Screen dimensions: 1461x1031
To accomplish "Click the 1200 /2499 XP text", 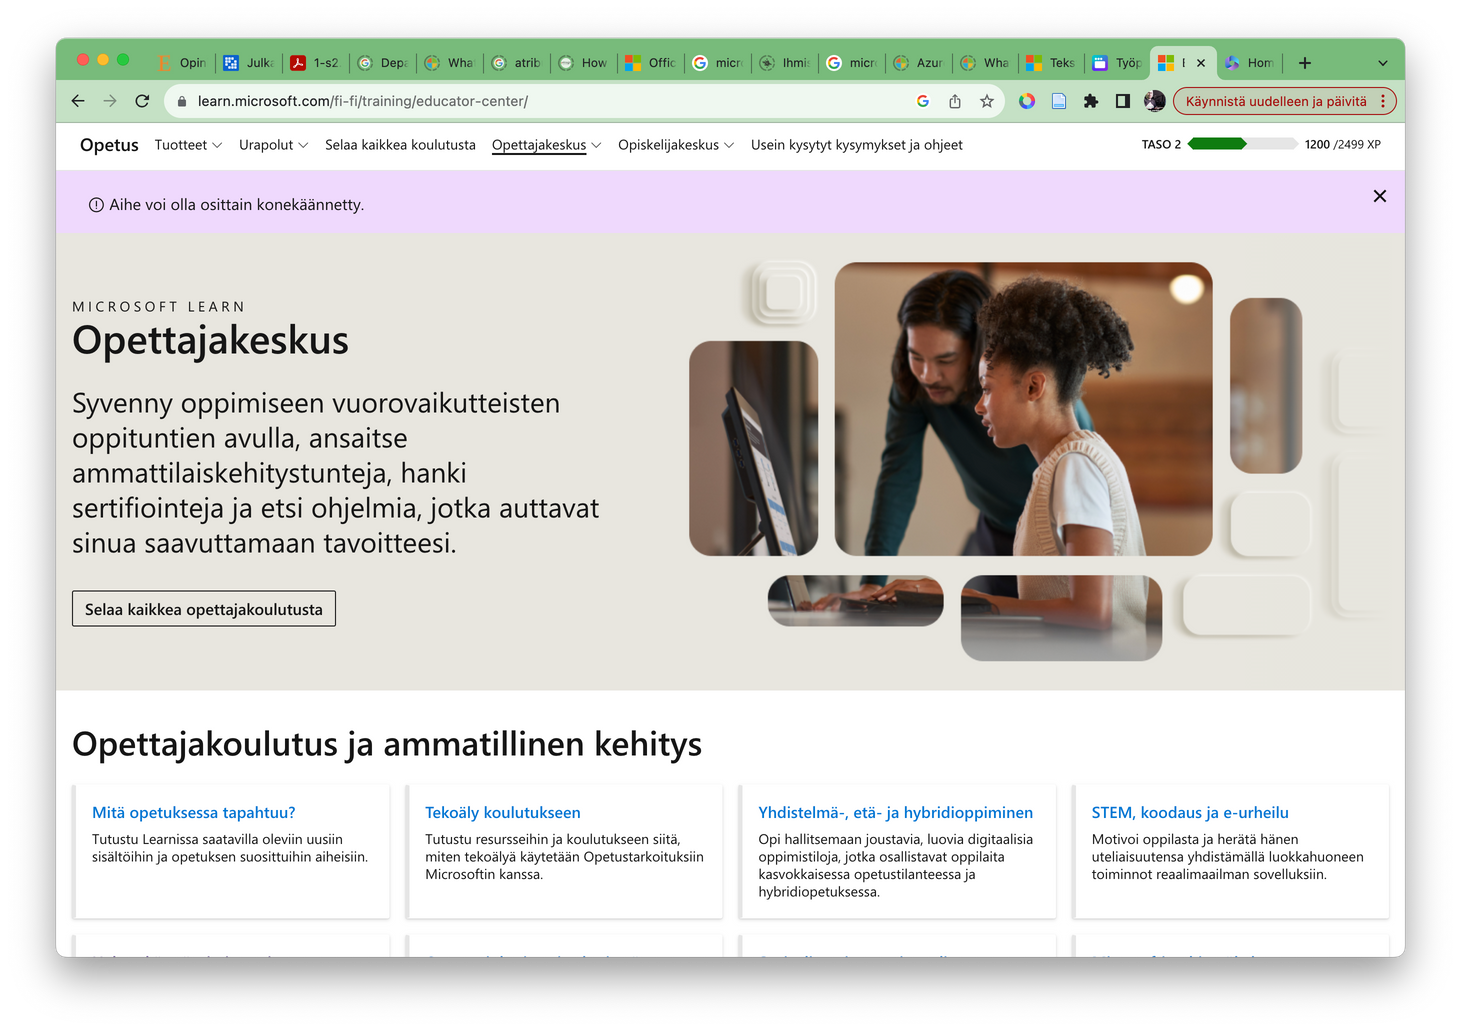I will point(1342,145).
